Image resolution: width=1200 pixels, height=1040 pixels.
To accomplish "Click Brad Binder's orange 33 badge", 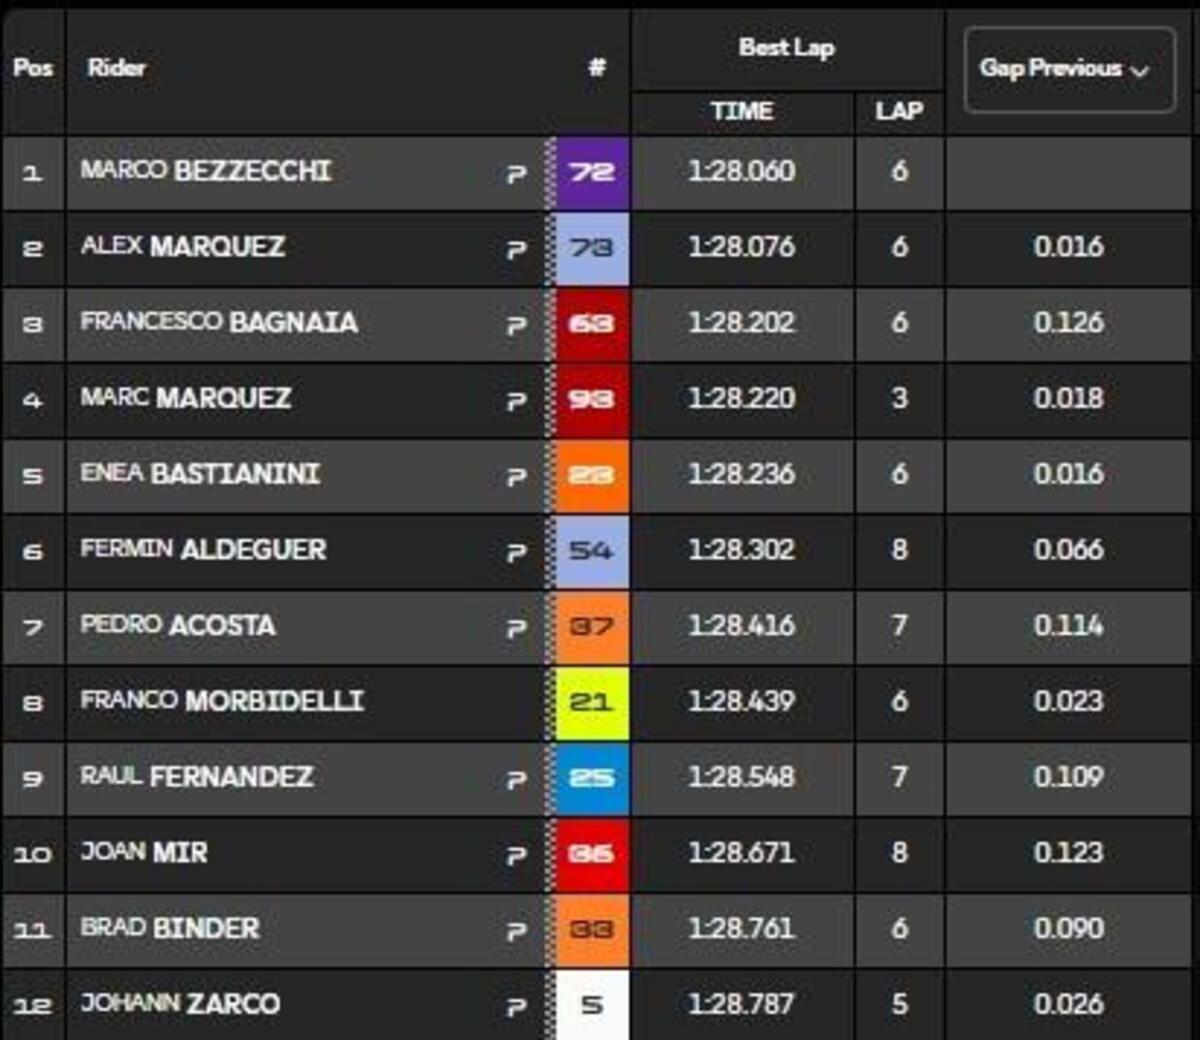I will (592, 929).
